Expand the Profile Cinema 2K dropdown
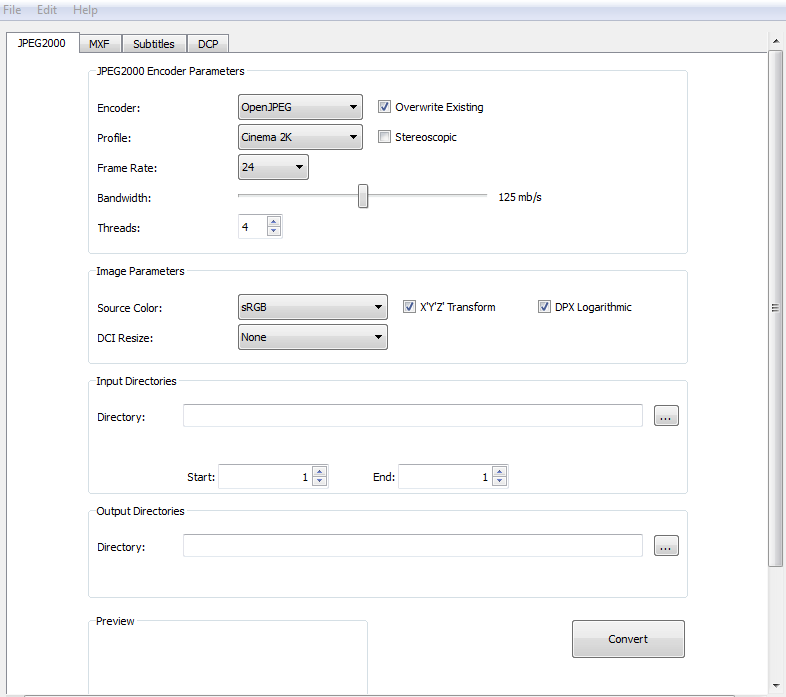 coord(300,137)
